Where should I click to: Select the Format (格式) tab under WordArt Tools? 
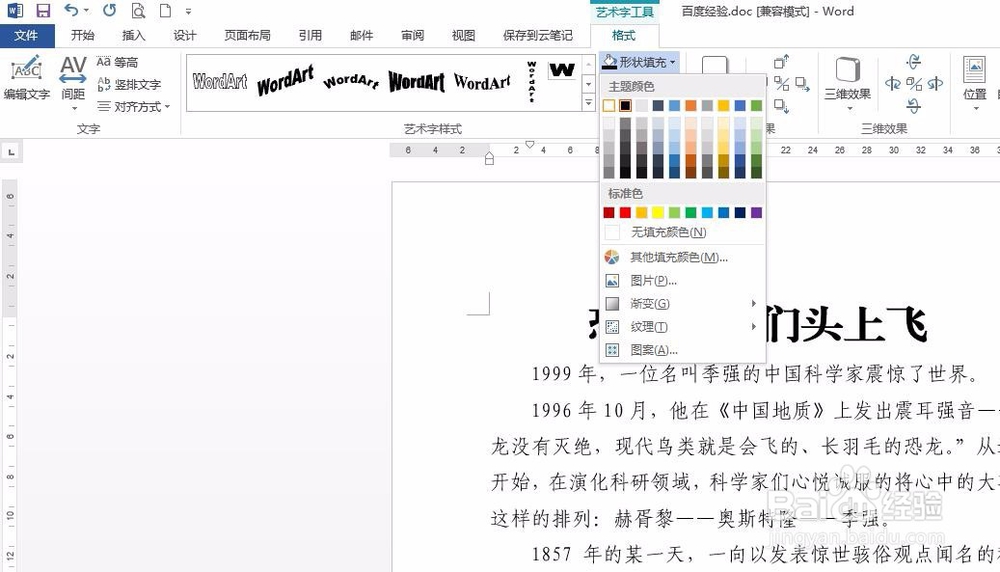623,35
